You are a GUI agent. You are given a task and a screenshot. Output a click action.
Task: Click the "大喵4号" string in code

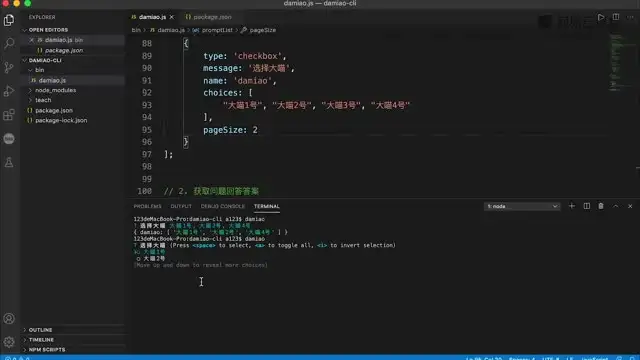click(390, 105)
